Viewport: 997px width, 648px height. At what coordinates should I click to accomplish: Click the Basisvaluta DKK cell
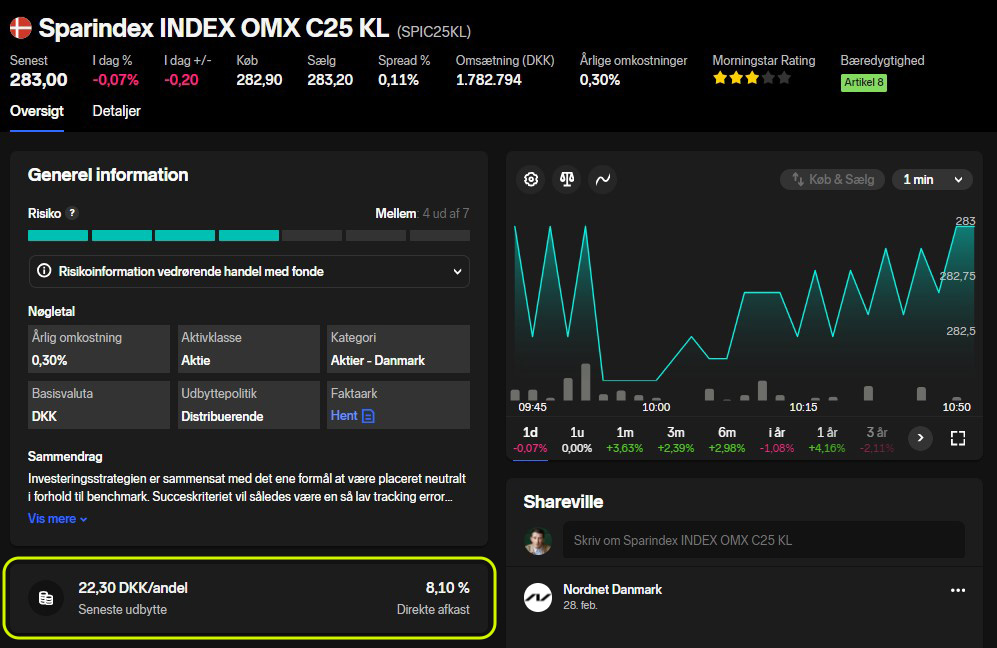pos(99,405)
